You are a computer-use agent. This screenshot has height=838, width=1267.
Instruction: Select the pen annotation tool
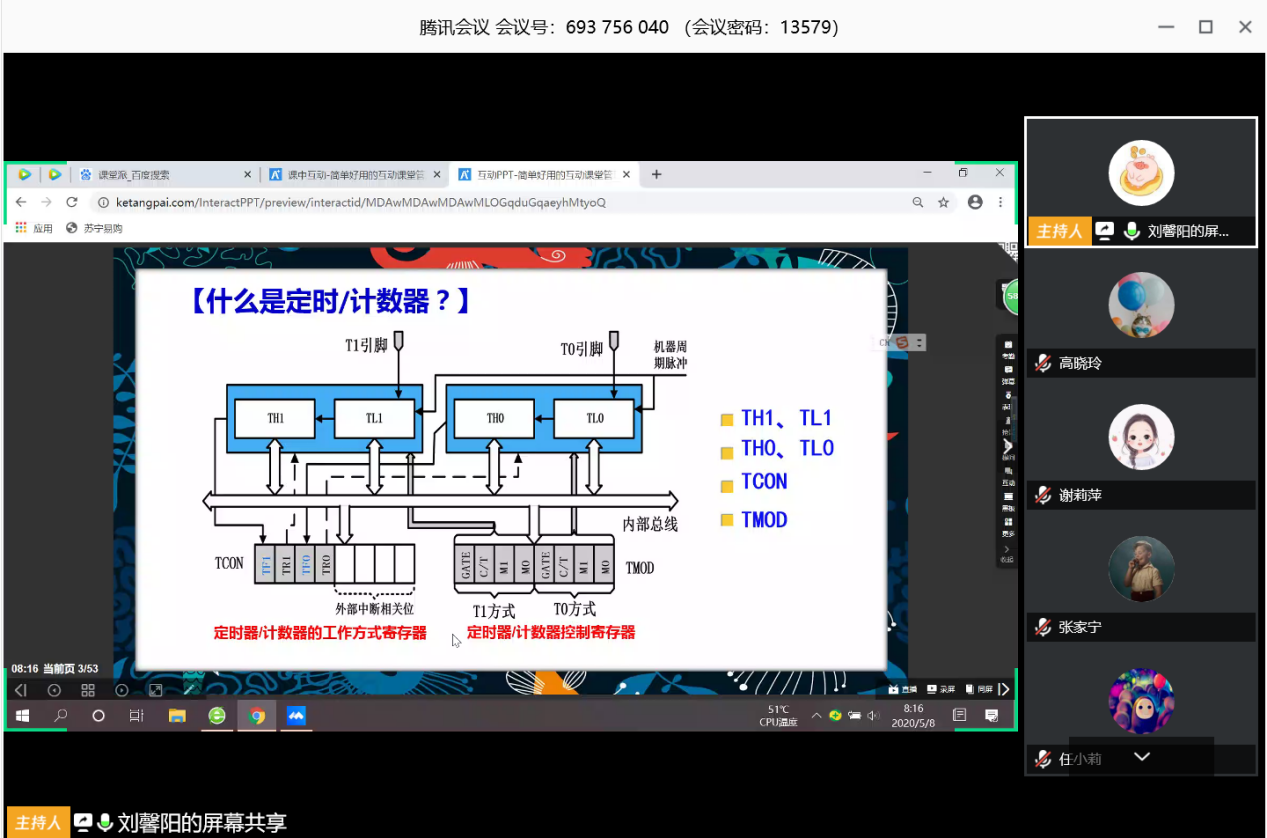(x=190, y=690)
